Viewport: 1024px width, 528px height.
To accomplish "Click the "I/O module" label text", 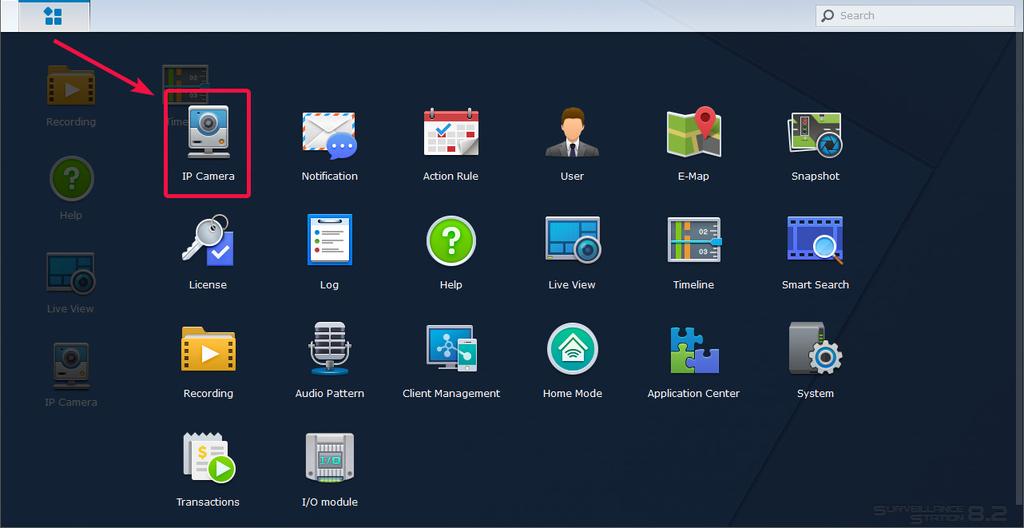I will [x=329, y=502].
